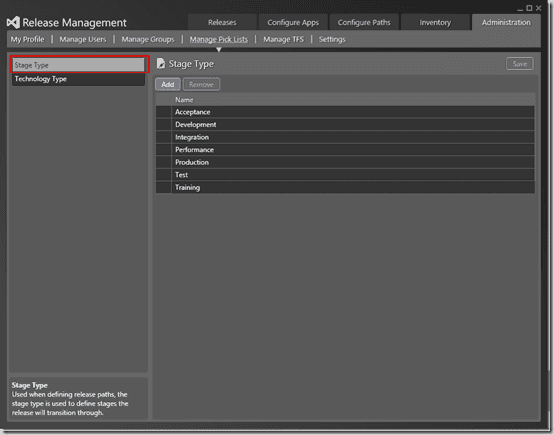The image size is (554, 435).
Task: Select the Administration tab
Action: [506, 22]
